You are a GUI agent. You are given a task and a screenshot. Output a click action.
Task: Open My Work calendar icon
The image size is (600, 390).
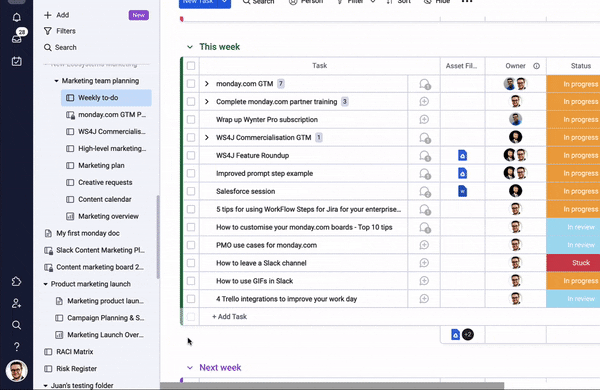coord(16,61)
